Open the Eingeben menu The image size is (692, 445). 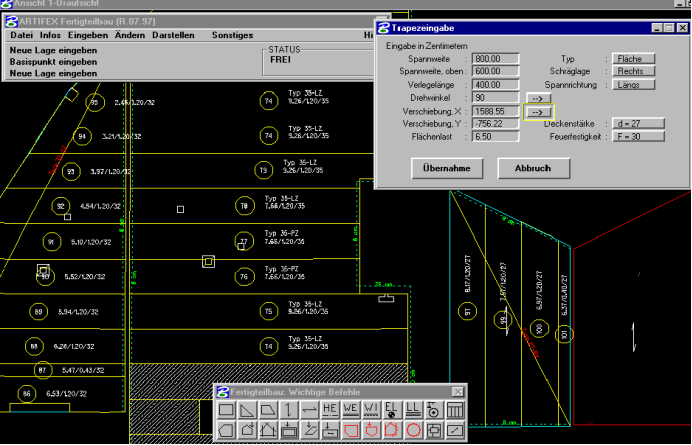pyautogui.click(x=88, y=35)
